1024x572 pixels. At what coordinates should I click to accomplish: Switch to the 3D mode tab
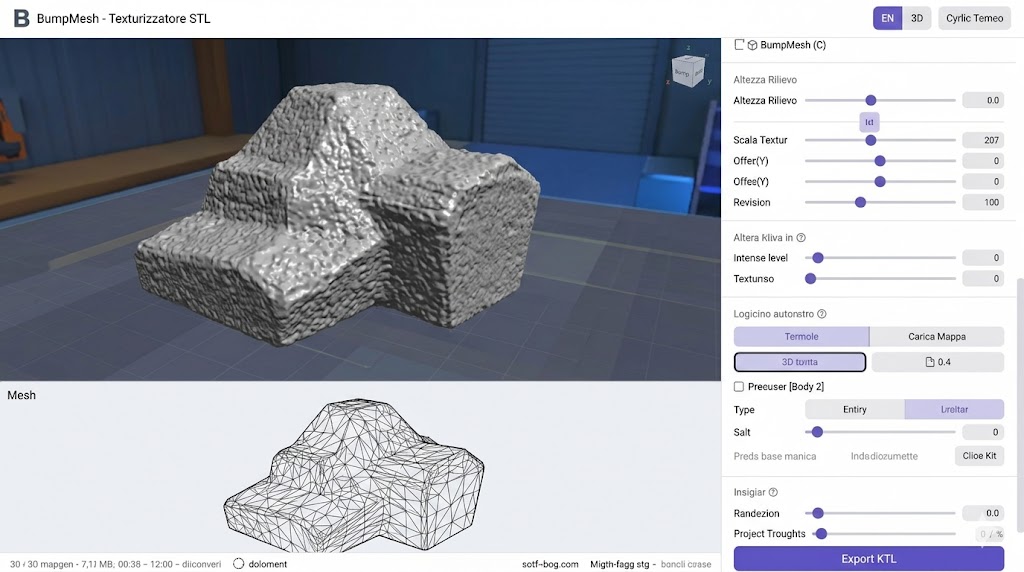(x=916, y=18)
